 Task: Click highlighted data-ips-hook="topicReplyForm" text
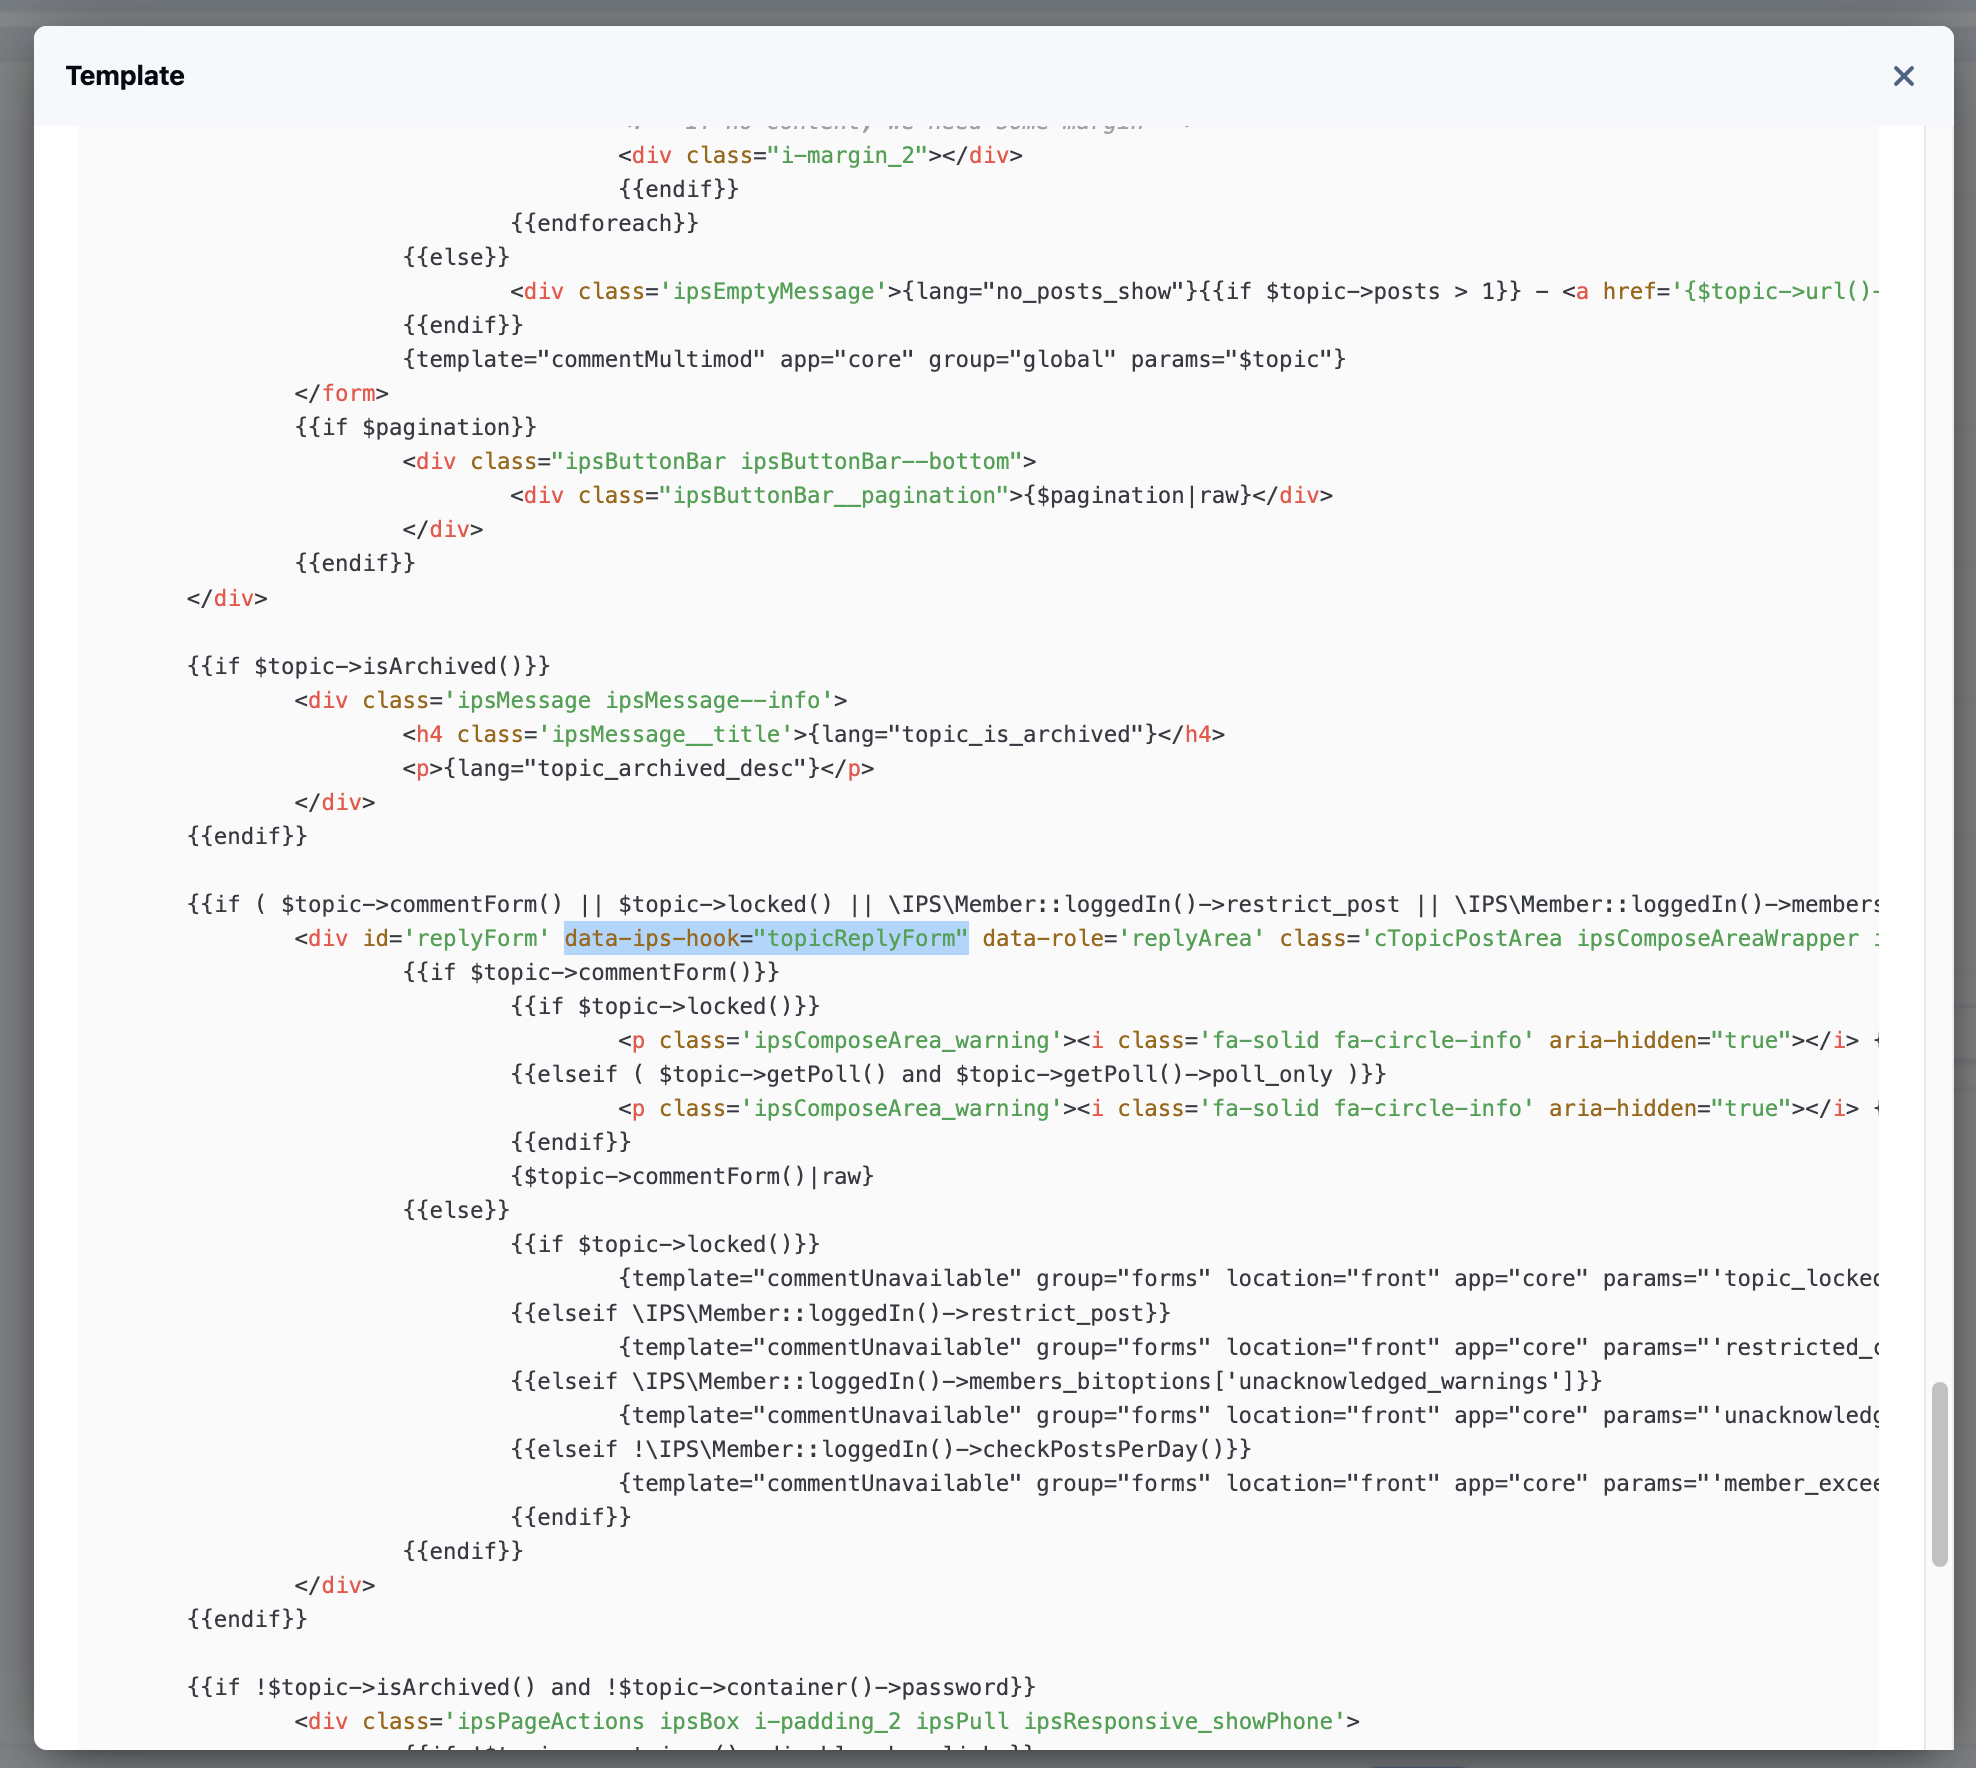click(x=766, y=938)
